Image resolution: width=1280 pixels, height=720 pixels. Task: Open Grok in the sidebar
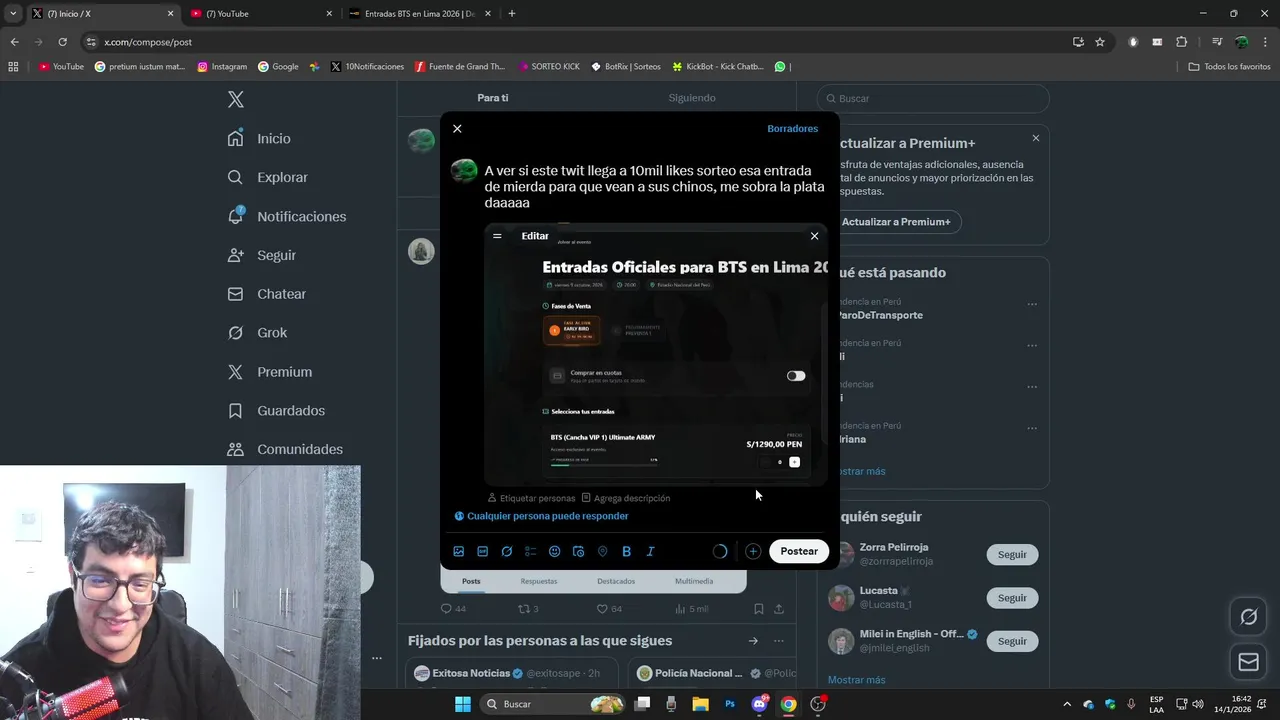click(258, 333)
